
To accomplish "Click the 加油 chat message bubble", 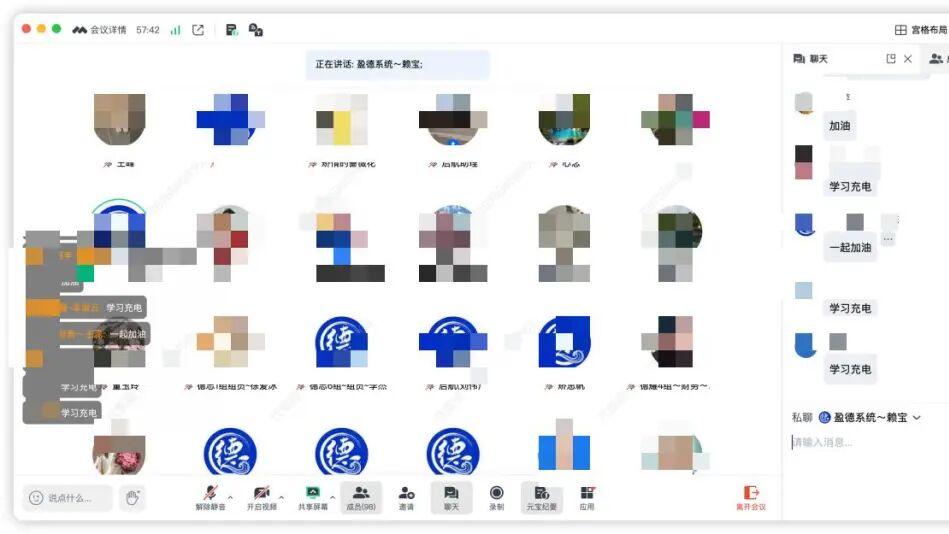I will coord(839,127).
